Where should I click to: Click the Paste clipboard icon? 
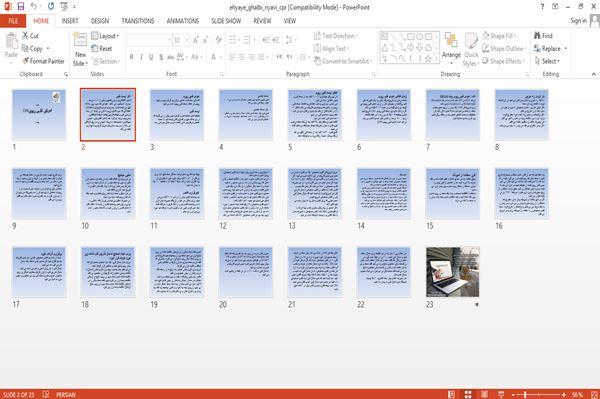click(11, 41)
